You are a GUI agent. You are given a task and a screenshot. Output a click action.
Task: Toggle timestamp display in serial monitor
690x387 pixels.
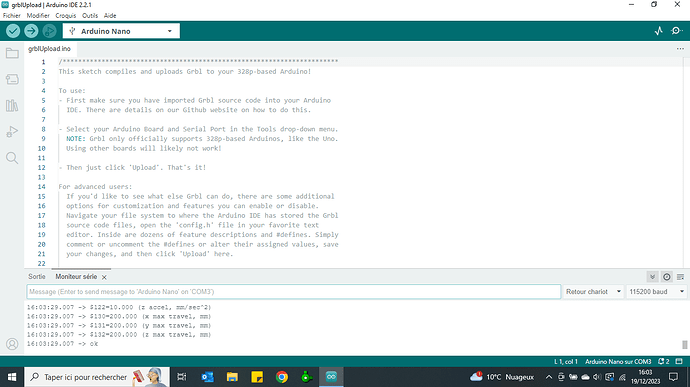[x=667, y=276]
